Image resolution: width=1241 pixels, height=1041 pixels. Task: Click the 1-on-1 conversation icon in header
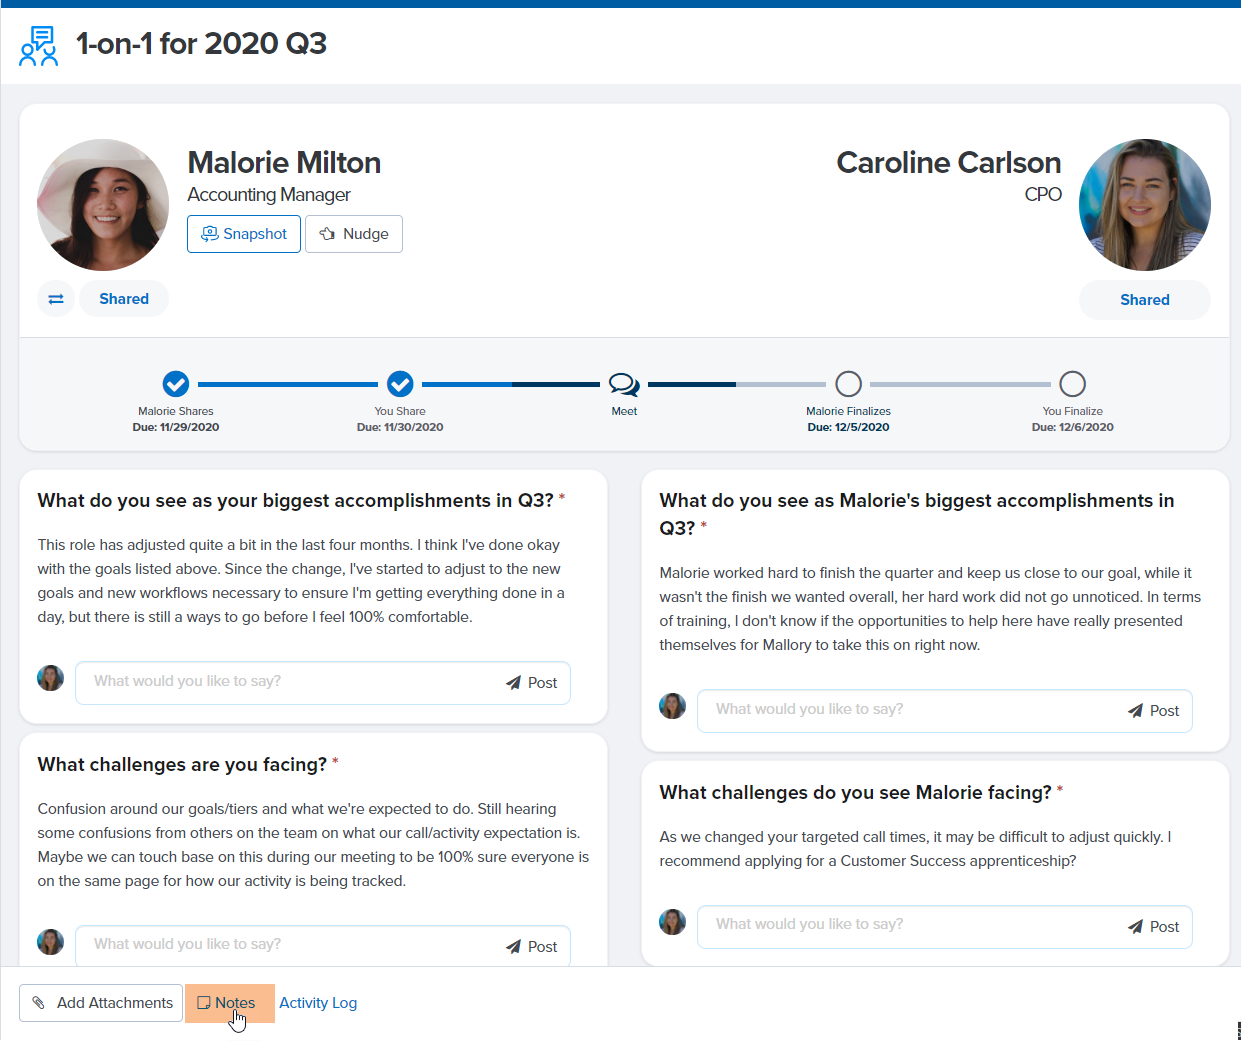[39, 46]
